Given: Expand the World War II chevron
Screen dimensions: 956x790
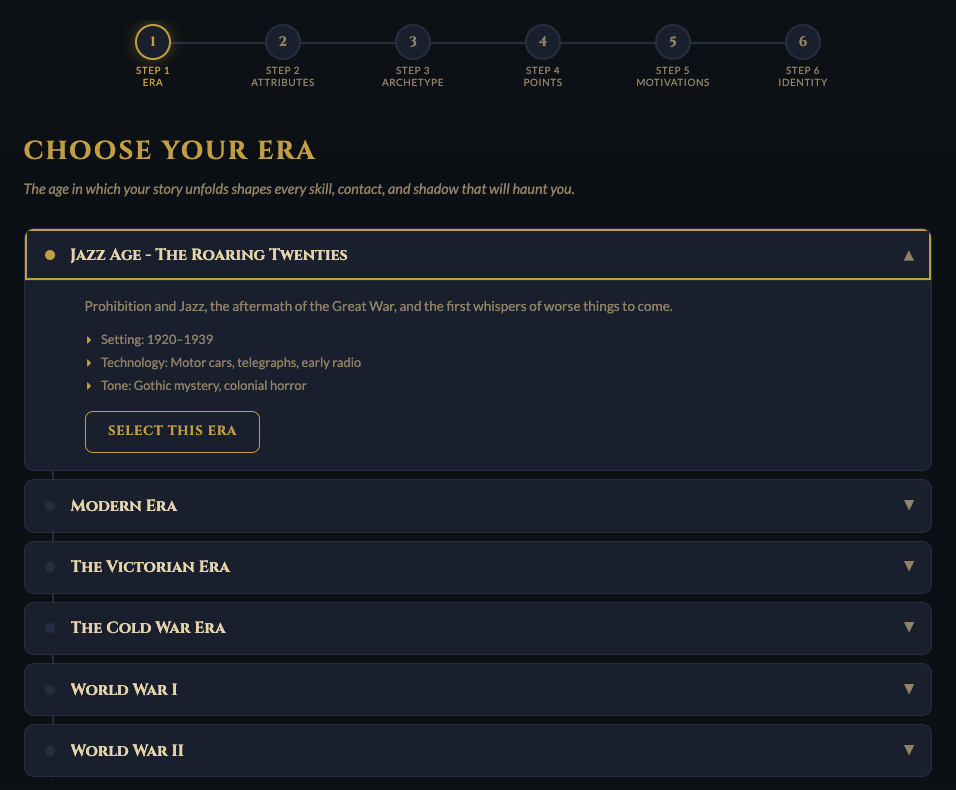Looking at the screenshot, I should coord(908,750).
